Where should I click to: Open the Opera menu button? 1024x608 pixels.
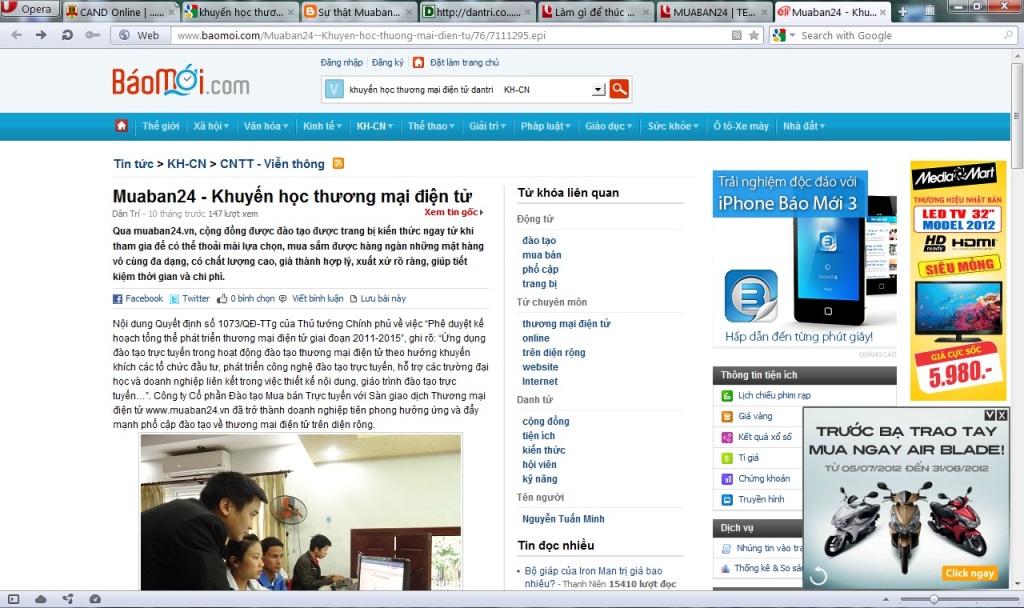pyautogui.click(x=29, y=9)
